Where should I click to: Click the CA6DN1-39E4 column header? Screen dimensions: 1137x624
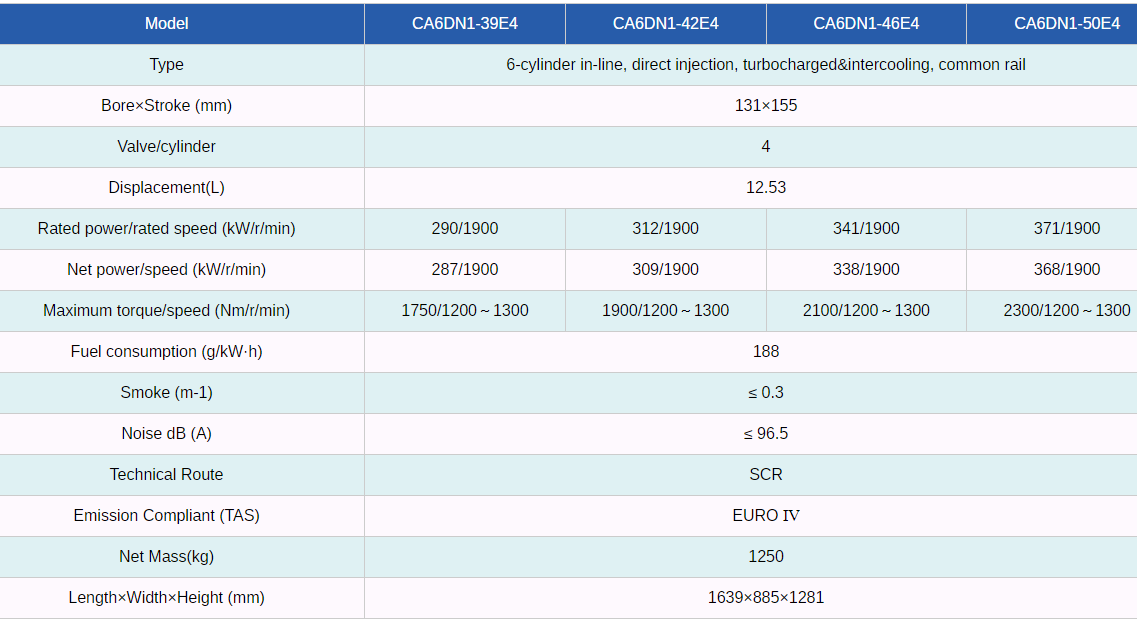[465, 23]
